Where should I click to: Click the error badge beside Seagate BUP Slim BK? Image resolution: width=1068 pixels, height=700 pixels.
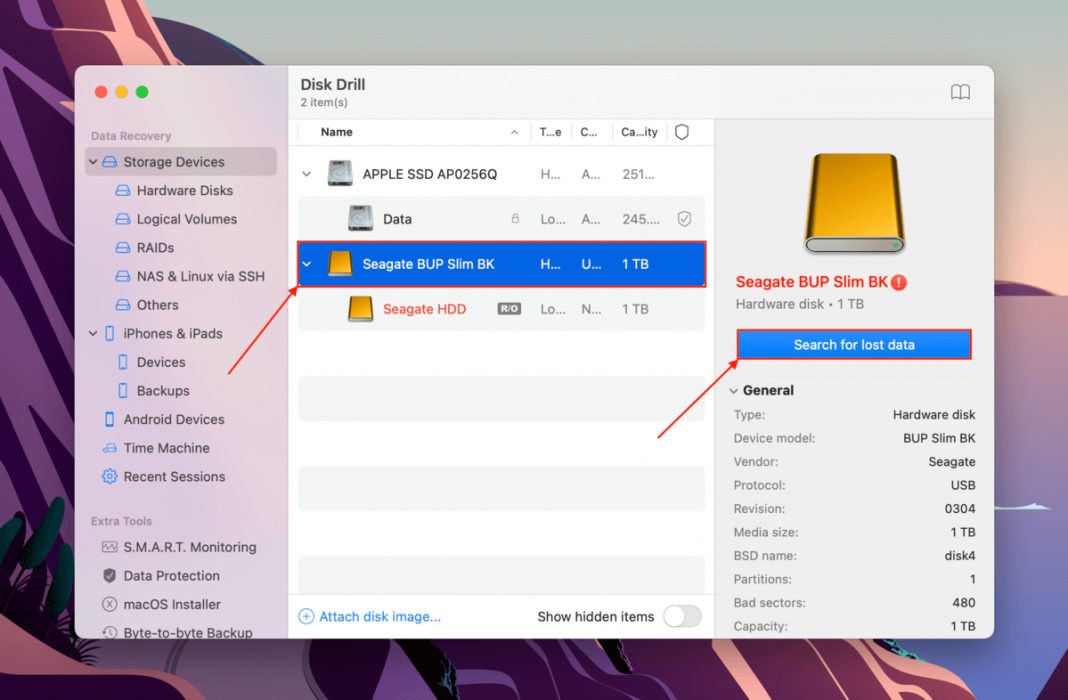pyautogui.click(x=899, y=282)
